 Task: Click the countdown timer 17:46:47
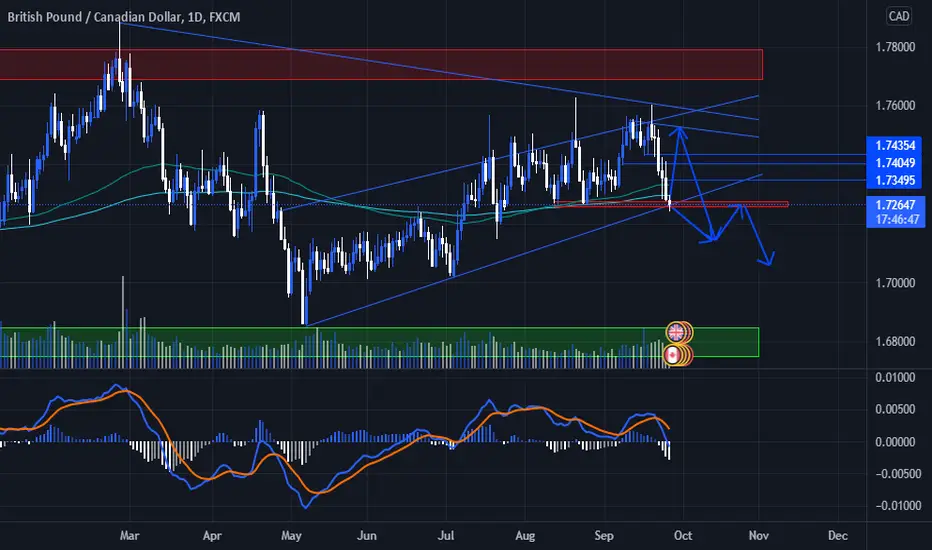pyautogui.click(x=896, y=220)
